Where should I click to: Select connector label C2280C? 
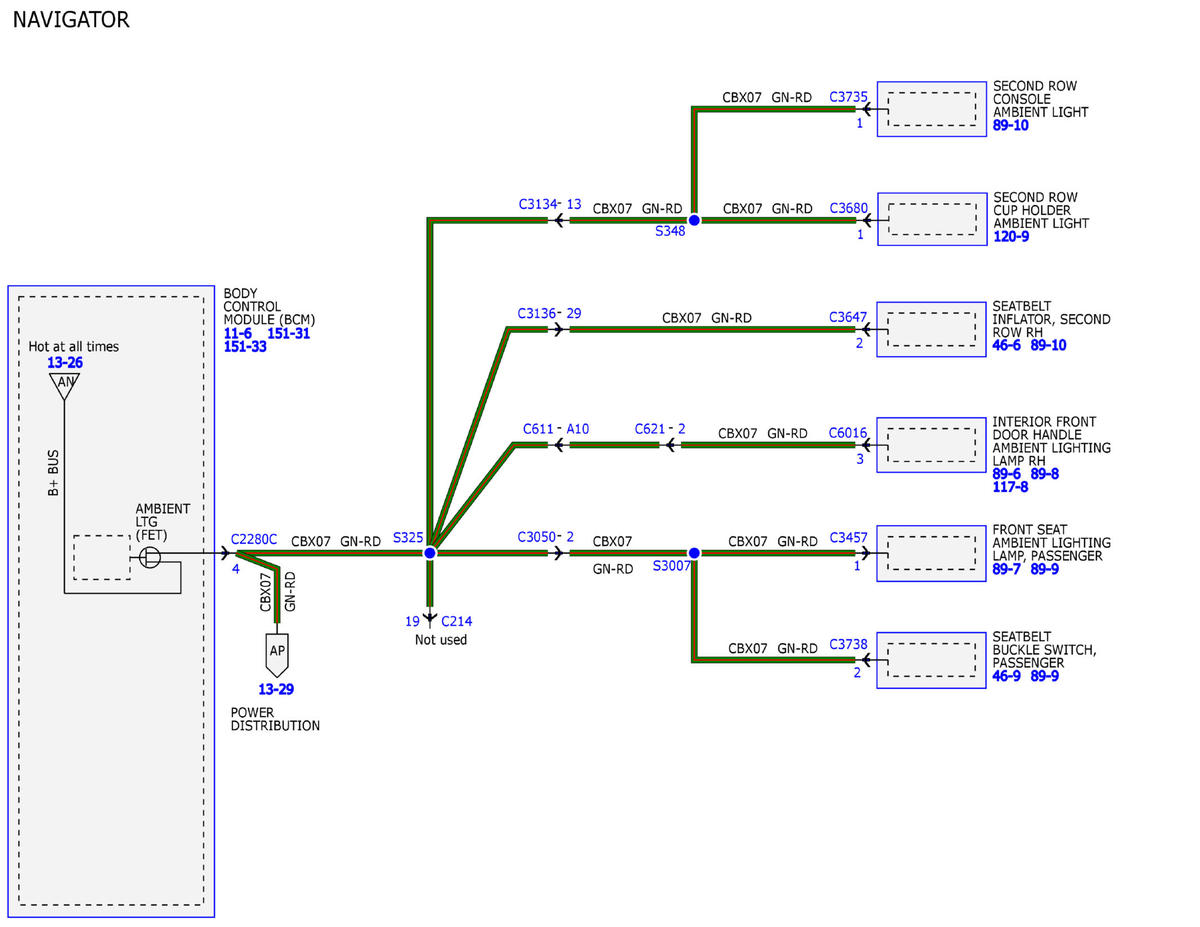254,540
